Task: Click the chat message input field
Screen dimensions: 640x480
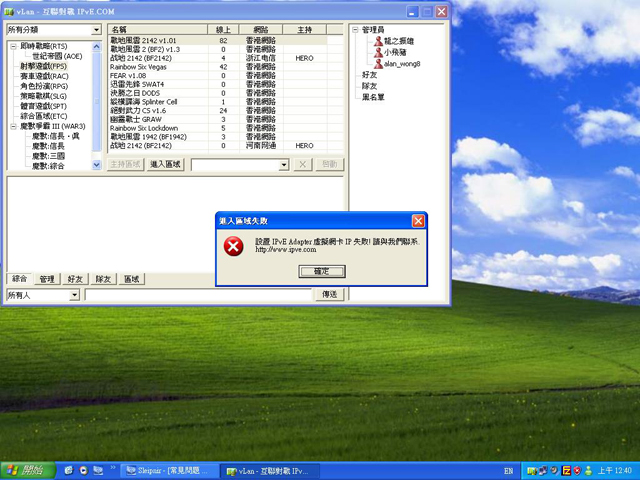Action: [x=198, y=295]
